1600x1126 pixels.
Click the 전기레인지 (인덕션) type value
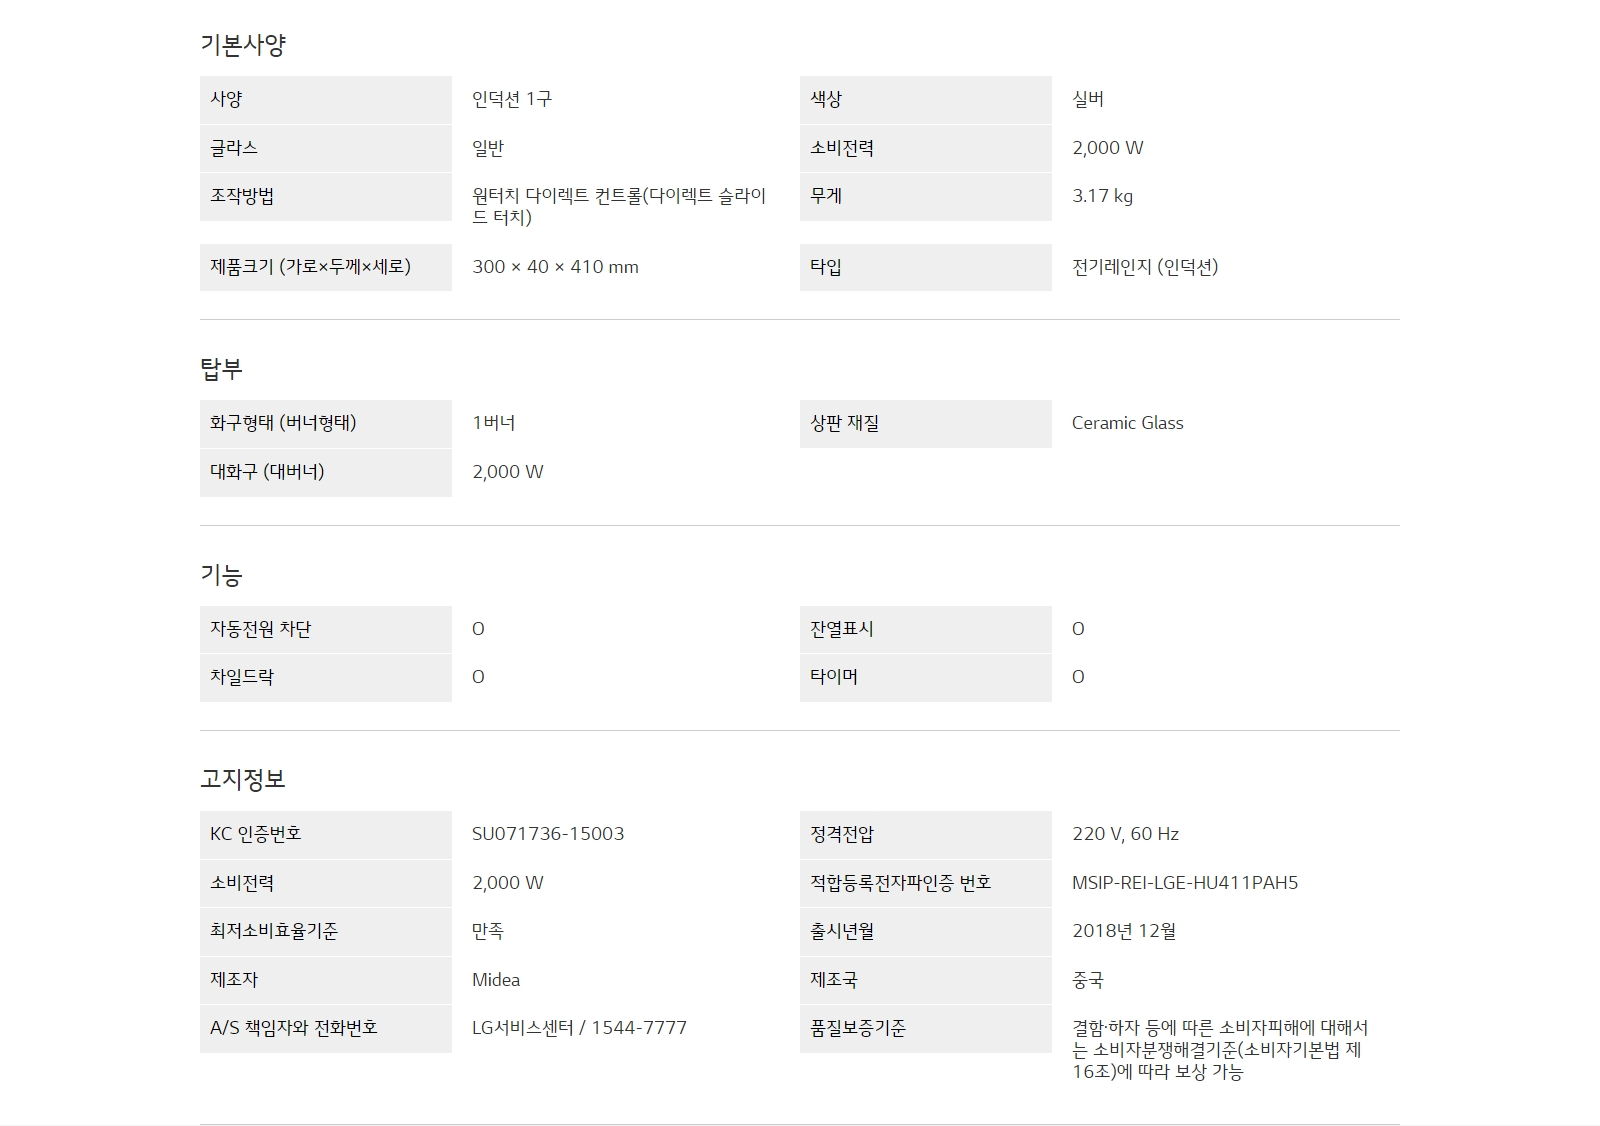(x=1145, y=267)
